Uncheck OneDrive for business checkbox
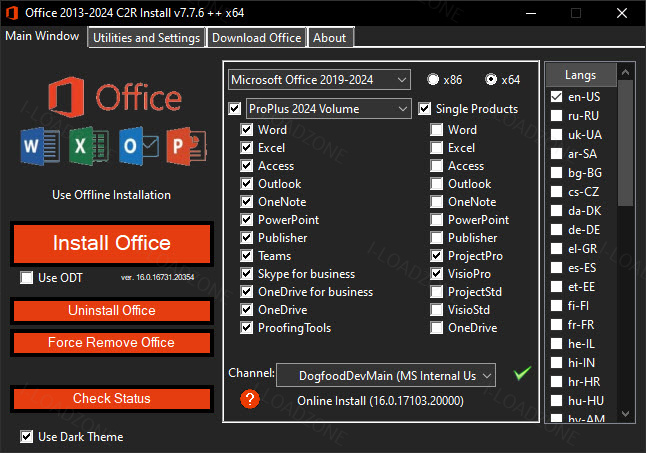 click(x=246, y=292)
